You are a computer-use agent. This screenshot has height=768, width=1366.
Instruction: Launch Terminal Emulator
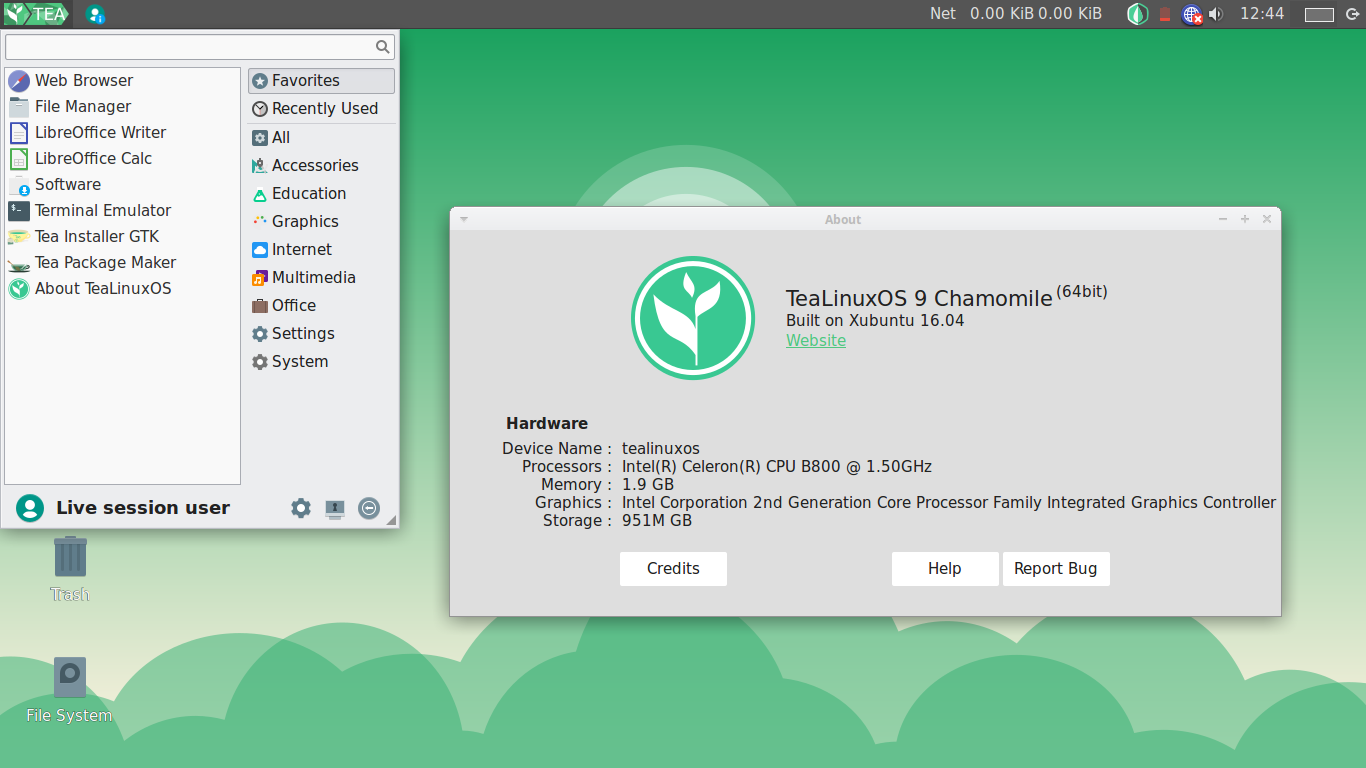(123, 211)
